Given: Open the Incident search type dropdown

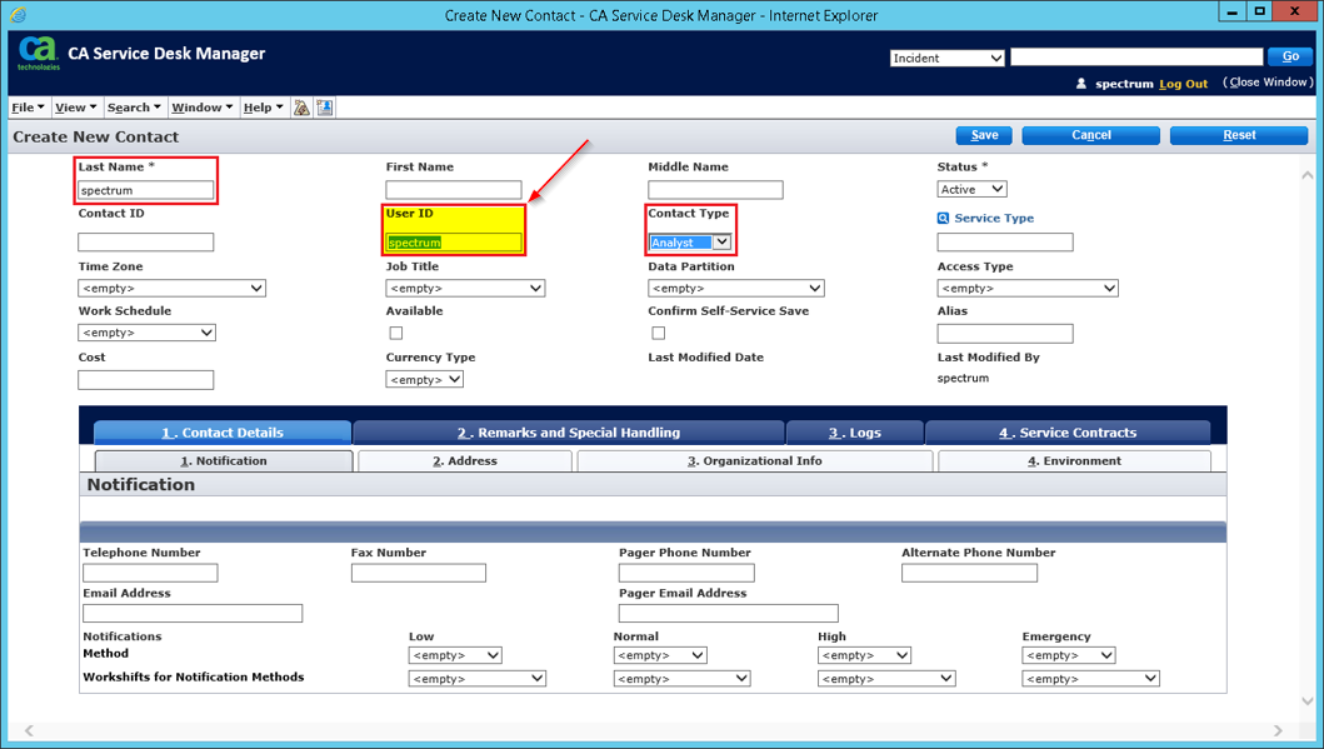Looking at the screenshot, I should 947,58.
